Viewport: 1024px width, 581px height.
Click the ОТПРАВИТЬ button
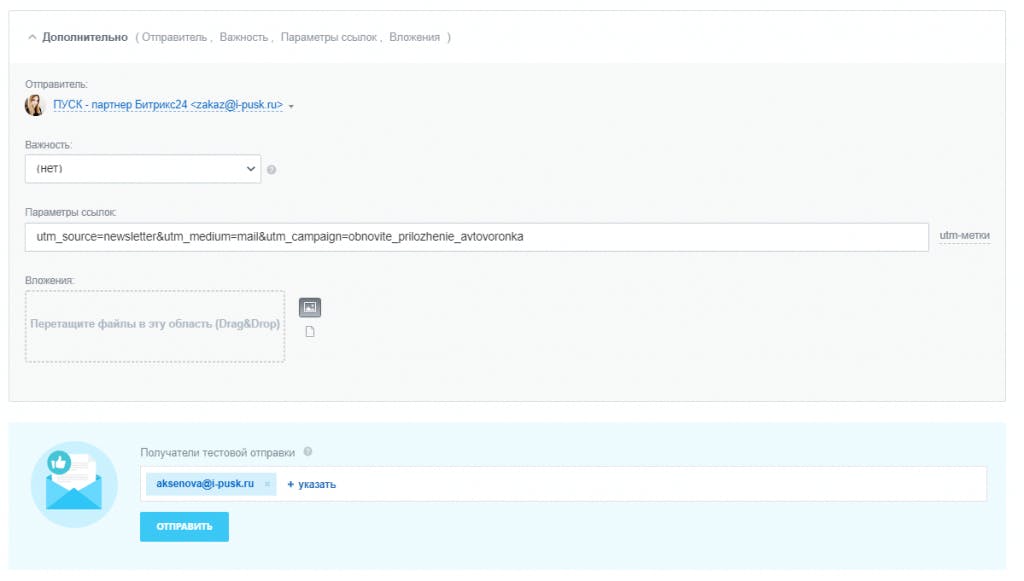pyautogui.click(x=184, y=526)
